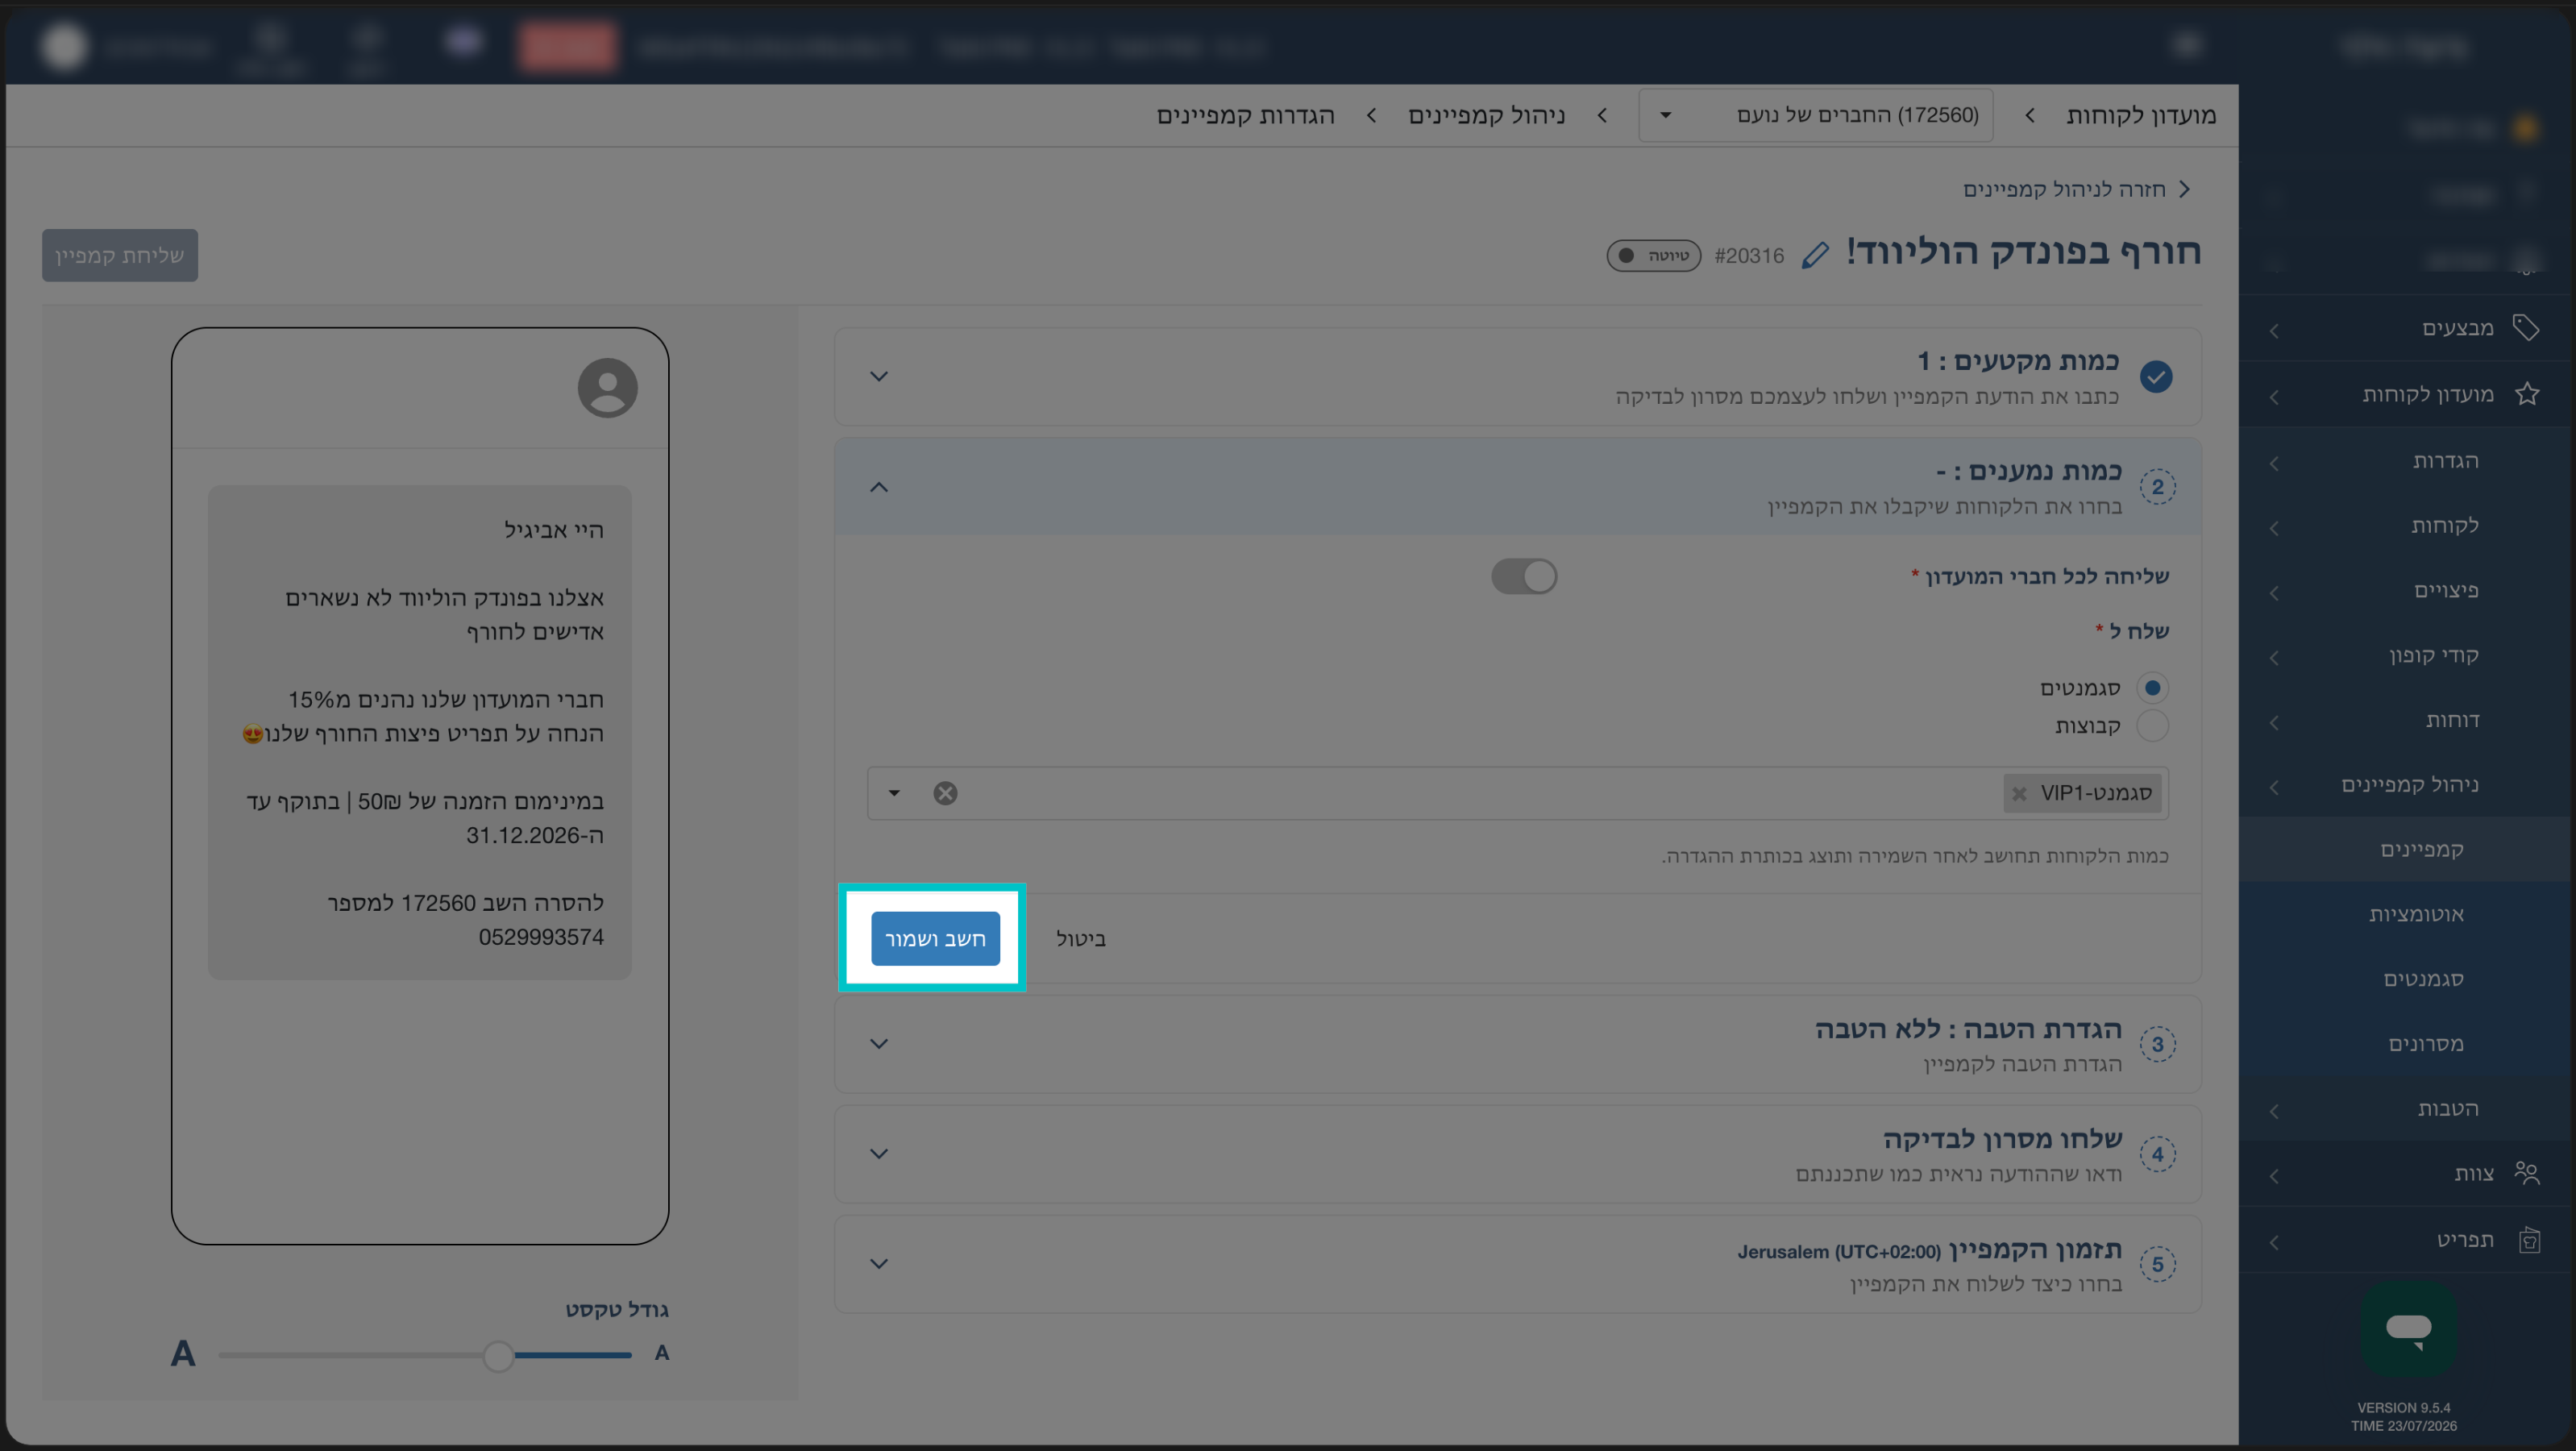This screenshot has height=1451, width=2576.
Task: Open הטבות sidebar item
Action: [x=2406, y=1108]
